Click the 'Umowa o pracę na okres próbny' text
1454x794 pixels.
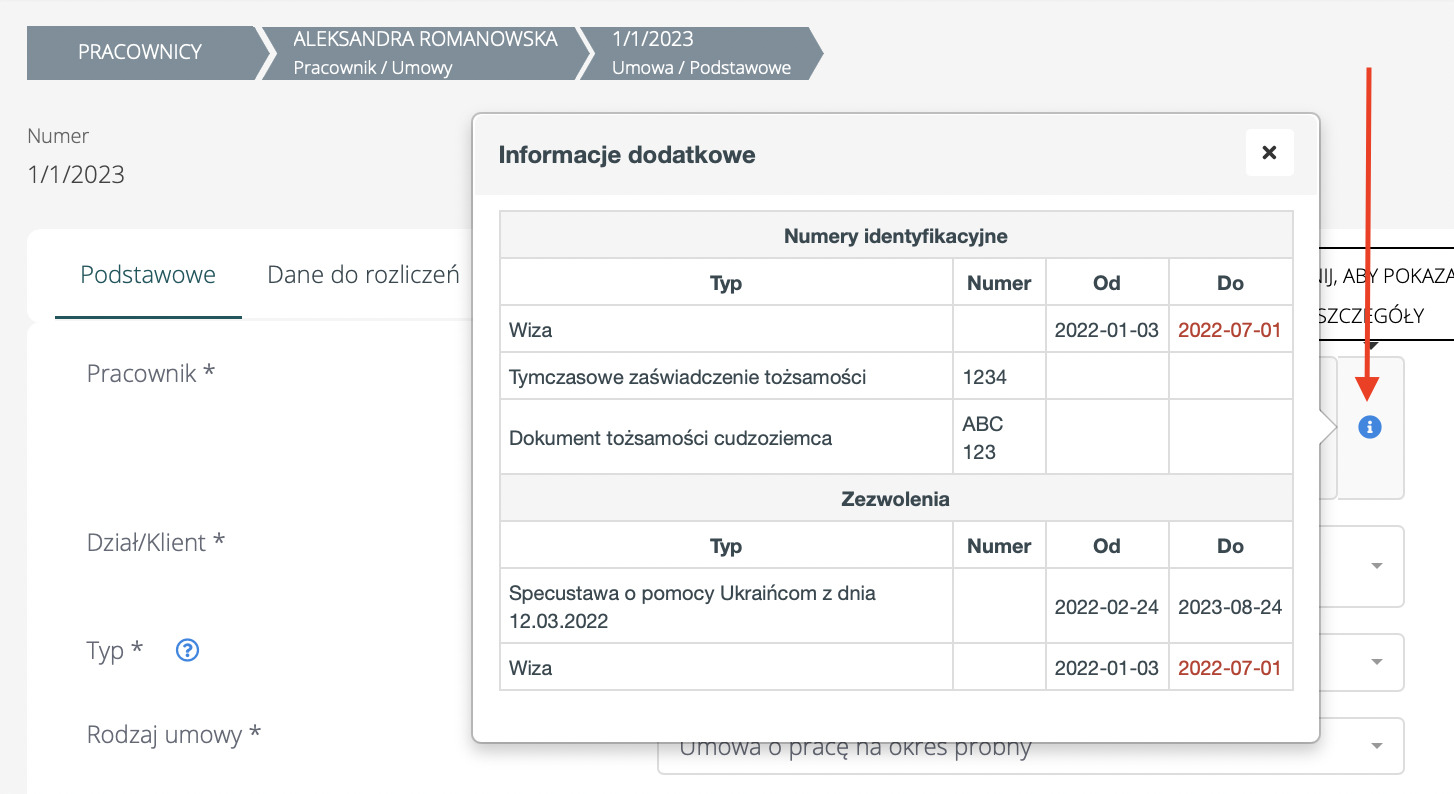pos(855,750)
